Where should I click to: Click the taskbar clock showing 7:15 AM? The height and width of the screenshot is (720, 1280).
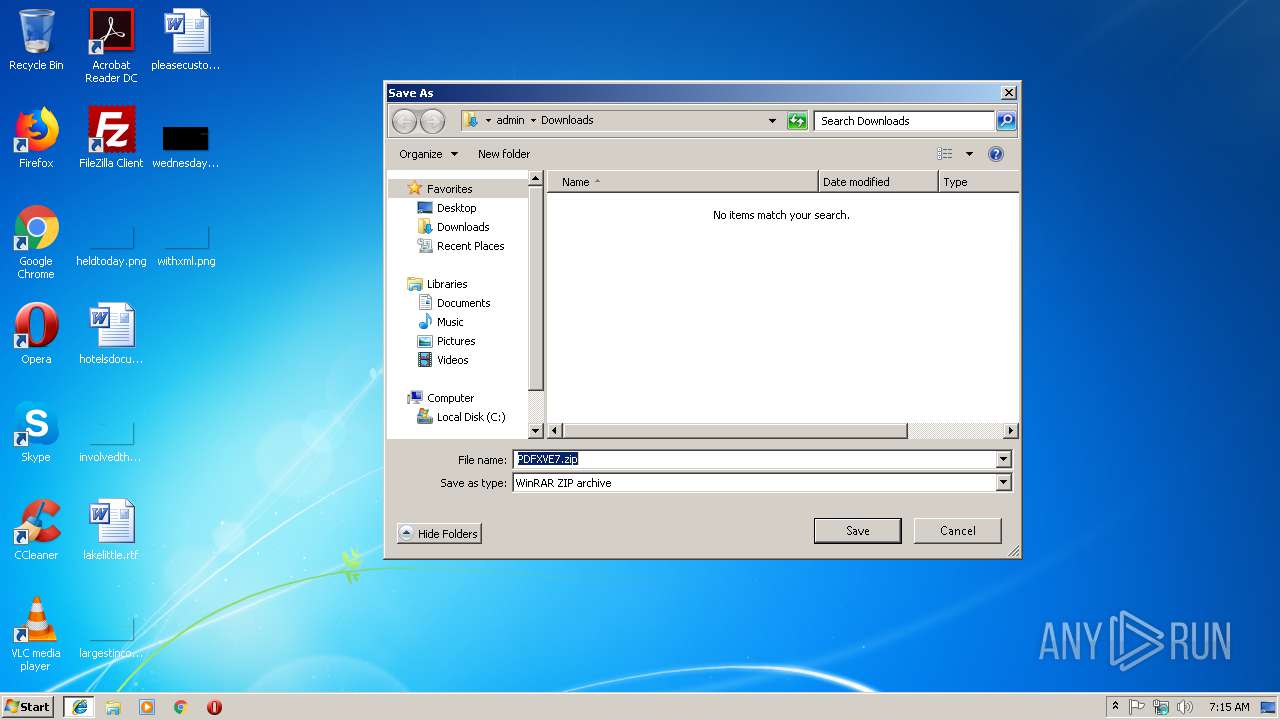[1229, 707]
